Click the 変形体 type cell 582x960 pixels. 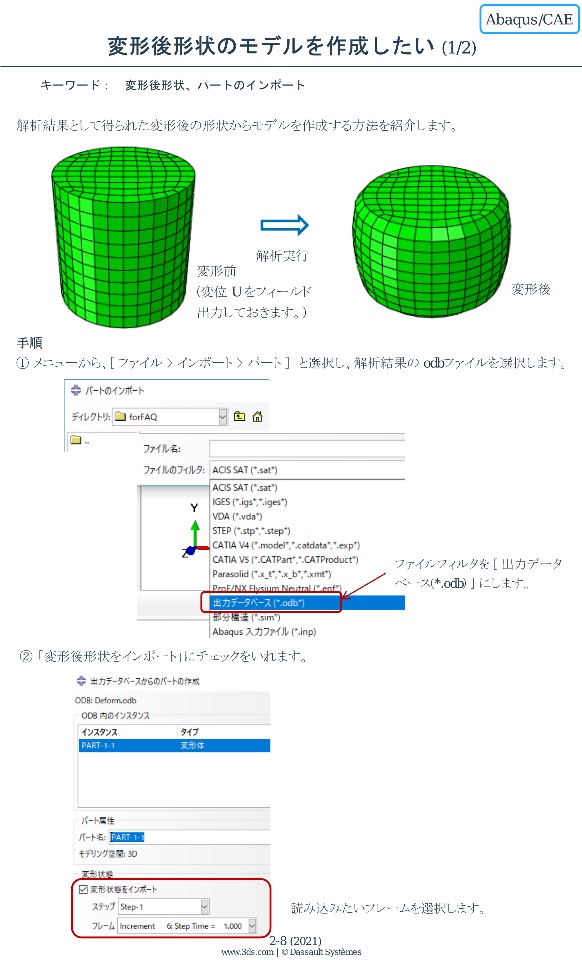click(x=192, y=745)
